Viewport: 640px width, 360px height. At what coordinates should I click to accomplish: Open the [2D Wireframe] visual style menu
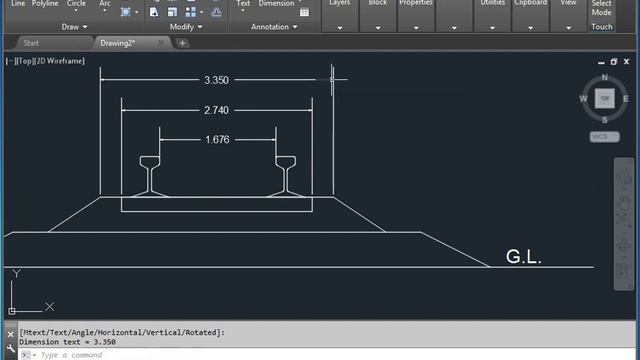click(60, 61)
